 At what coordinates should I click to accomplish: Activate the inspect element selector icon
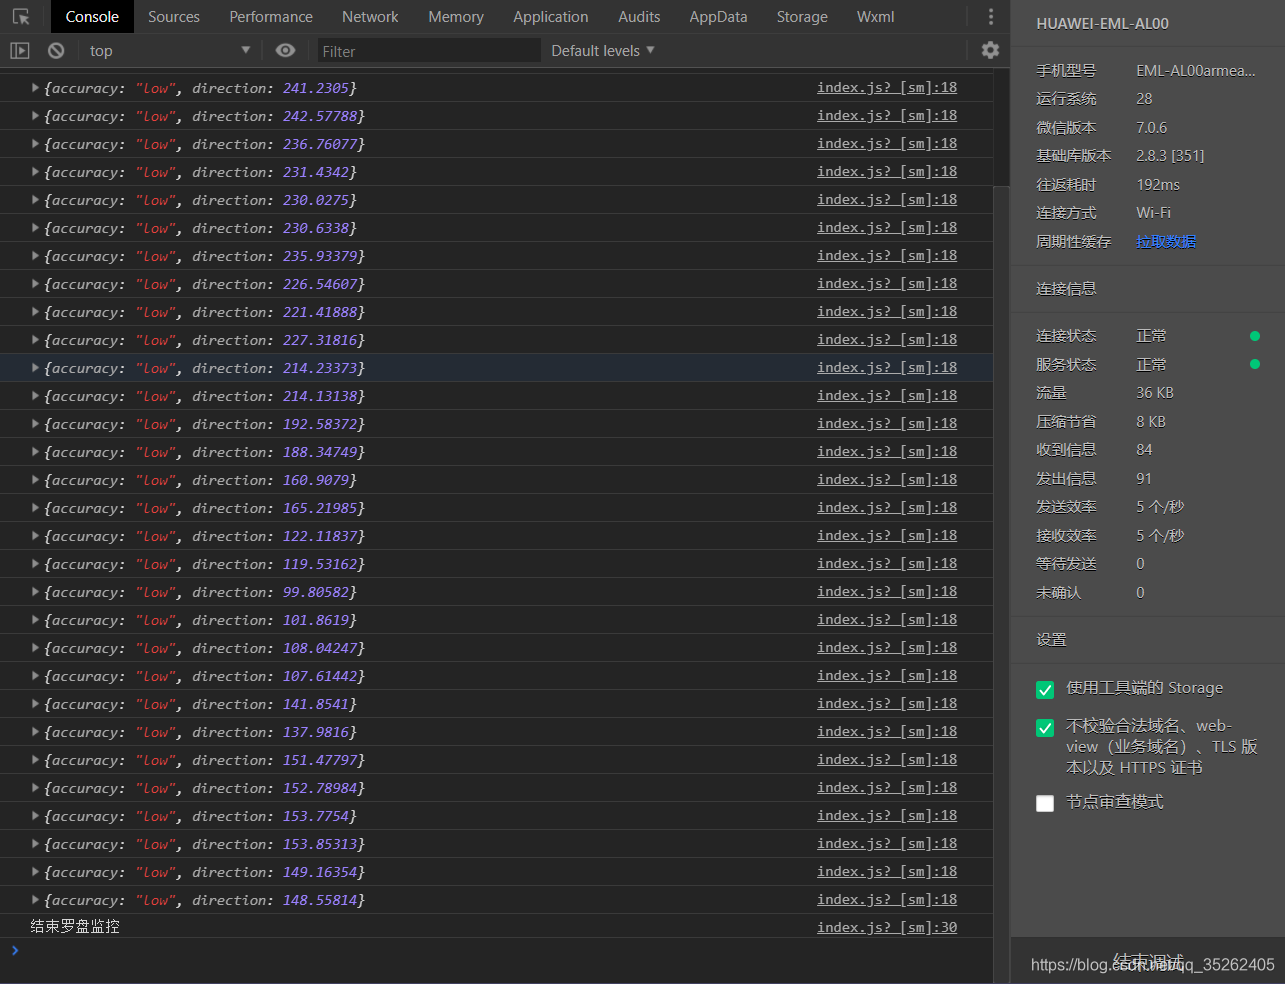coord(20,17)
